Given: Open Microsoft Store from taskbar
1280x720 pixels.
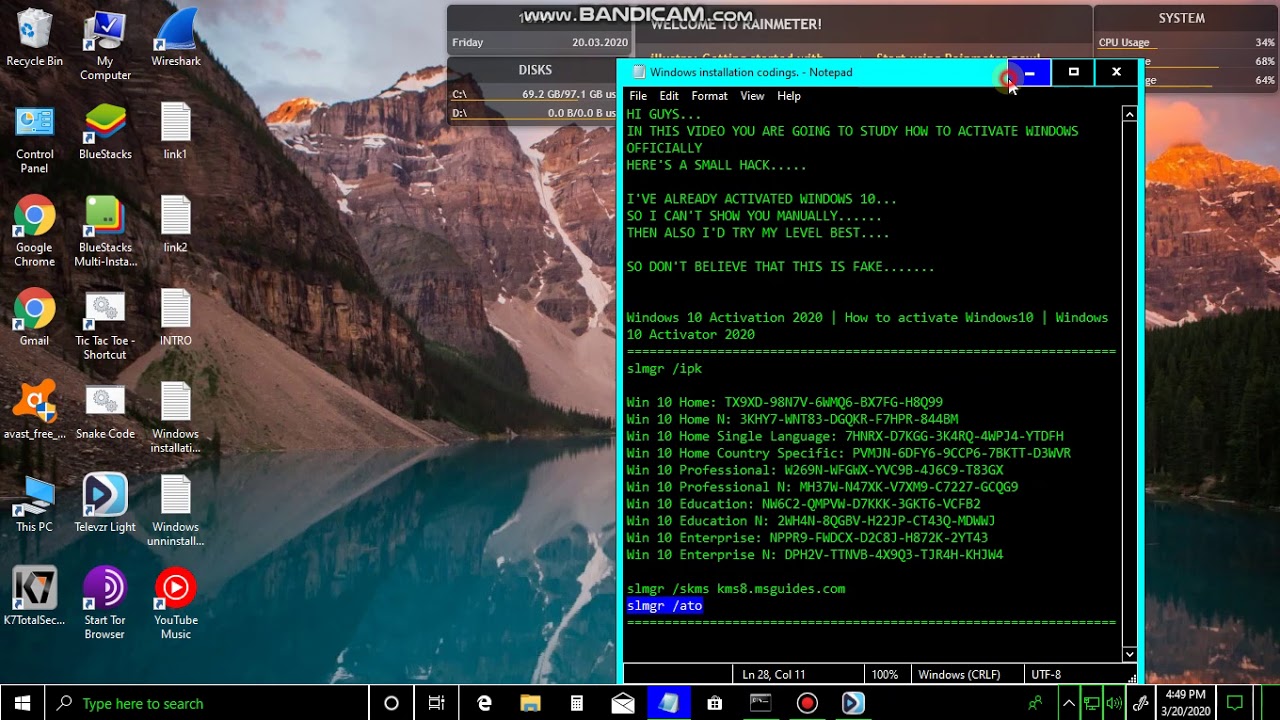Looking at the screenshot, I should click(x=714, y=703).
